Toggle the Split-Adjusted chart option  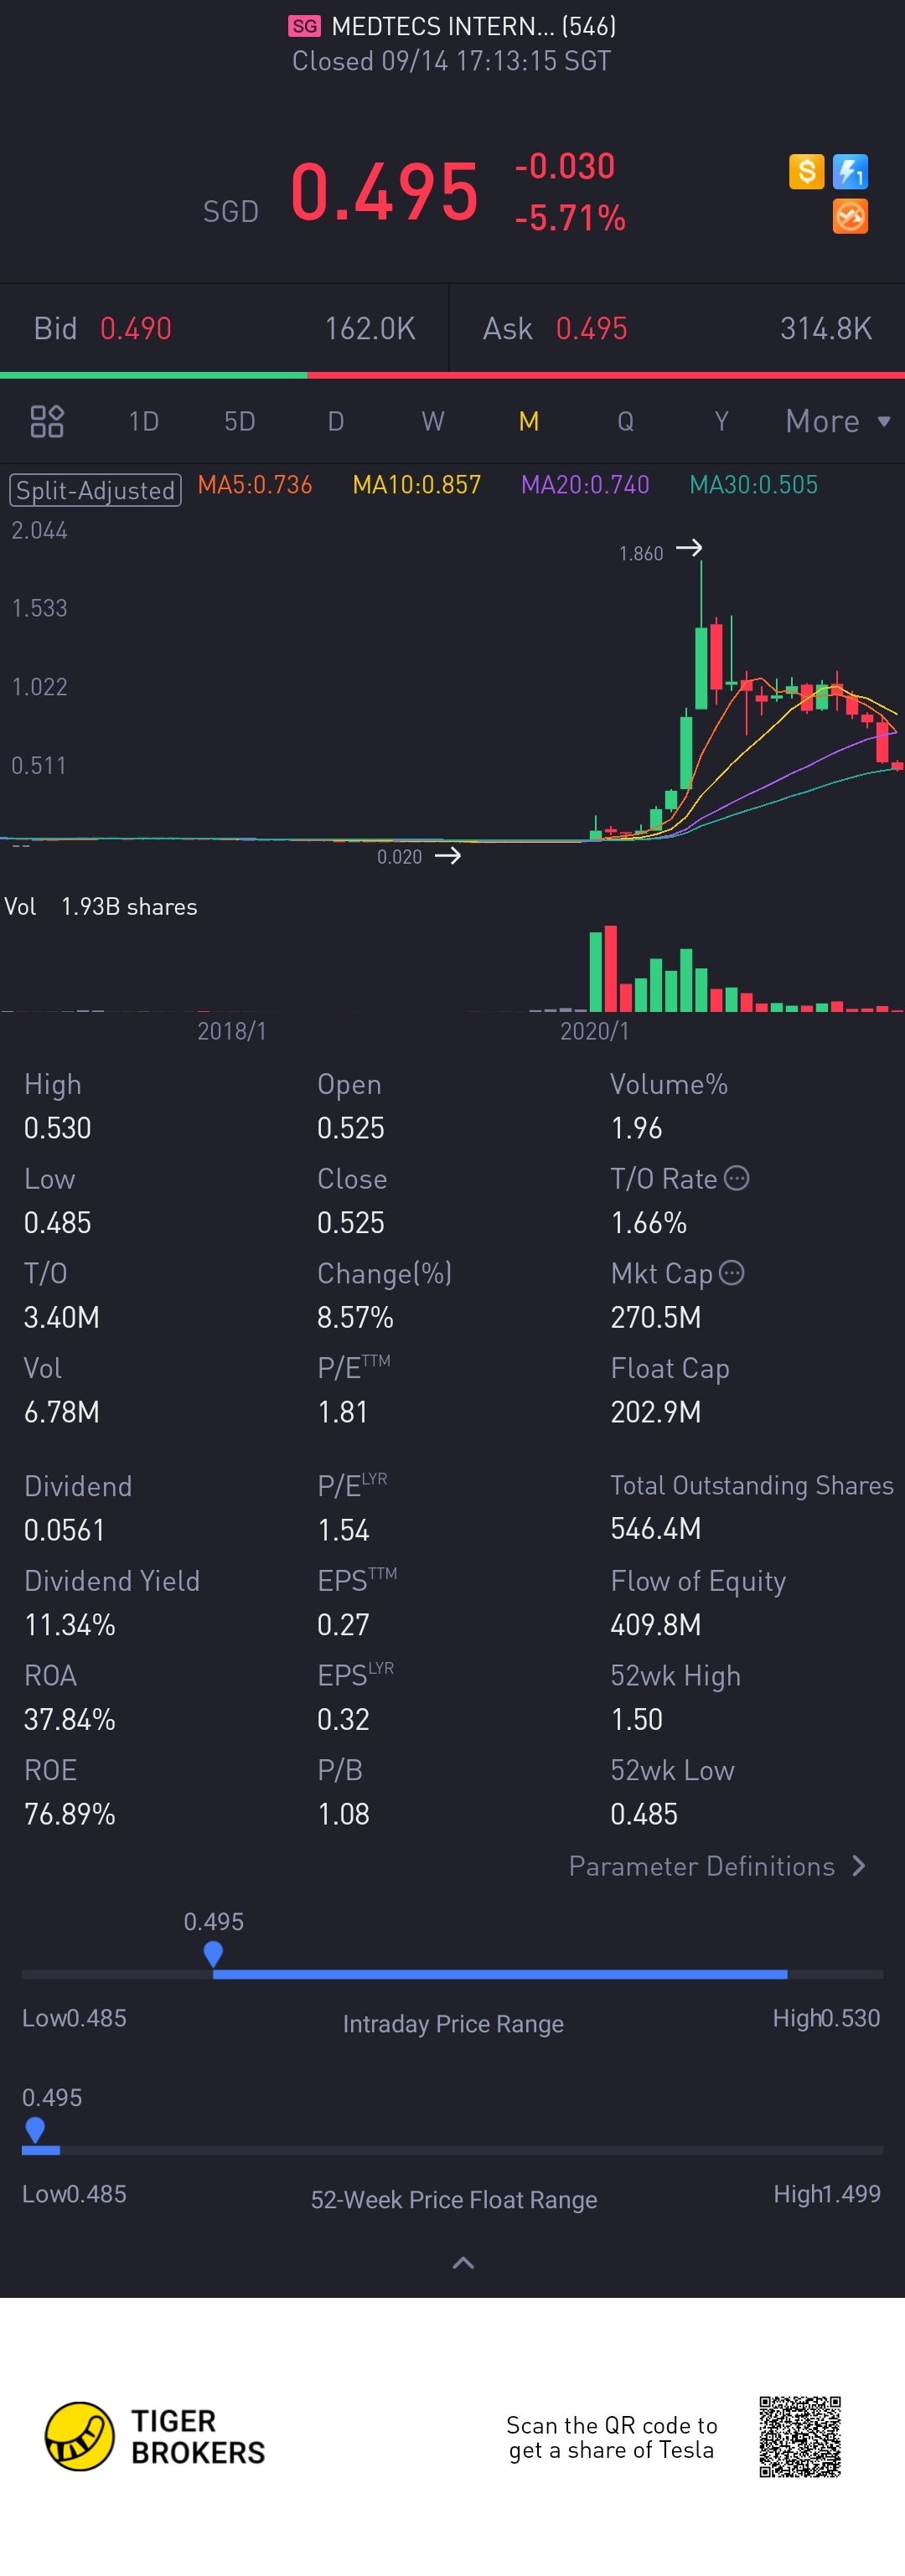pyautogui.click(x=95, y=490)
